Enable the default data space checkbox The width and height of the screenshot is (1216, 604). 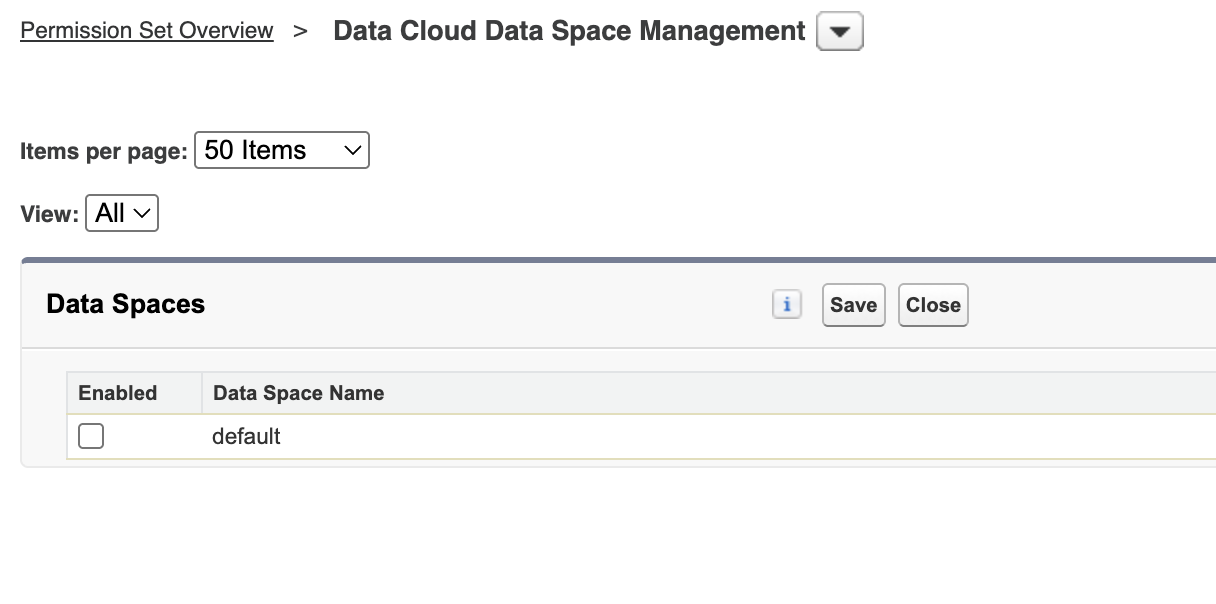(x=91, y=436)
